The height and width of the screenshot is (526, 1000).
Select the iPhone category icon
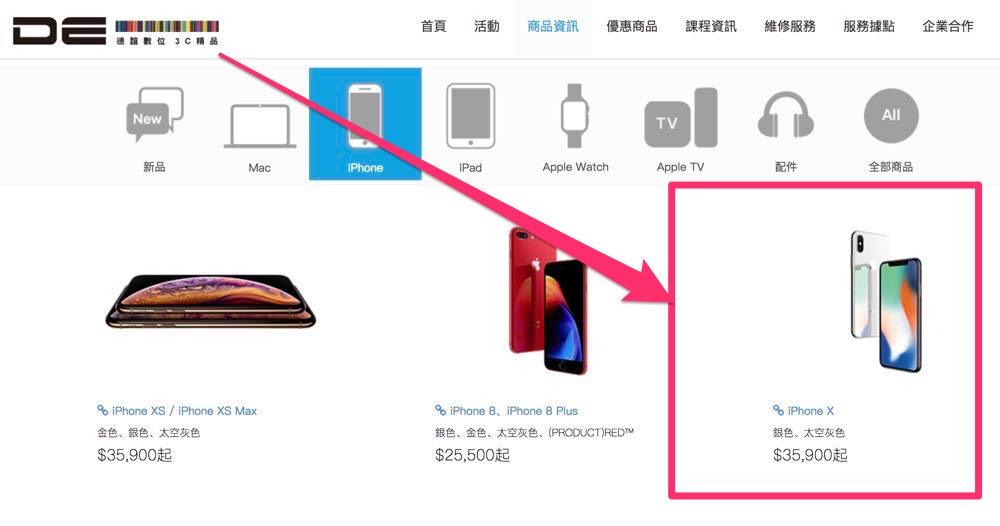365,116
